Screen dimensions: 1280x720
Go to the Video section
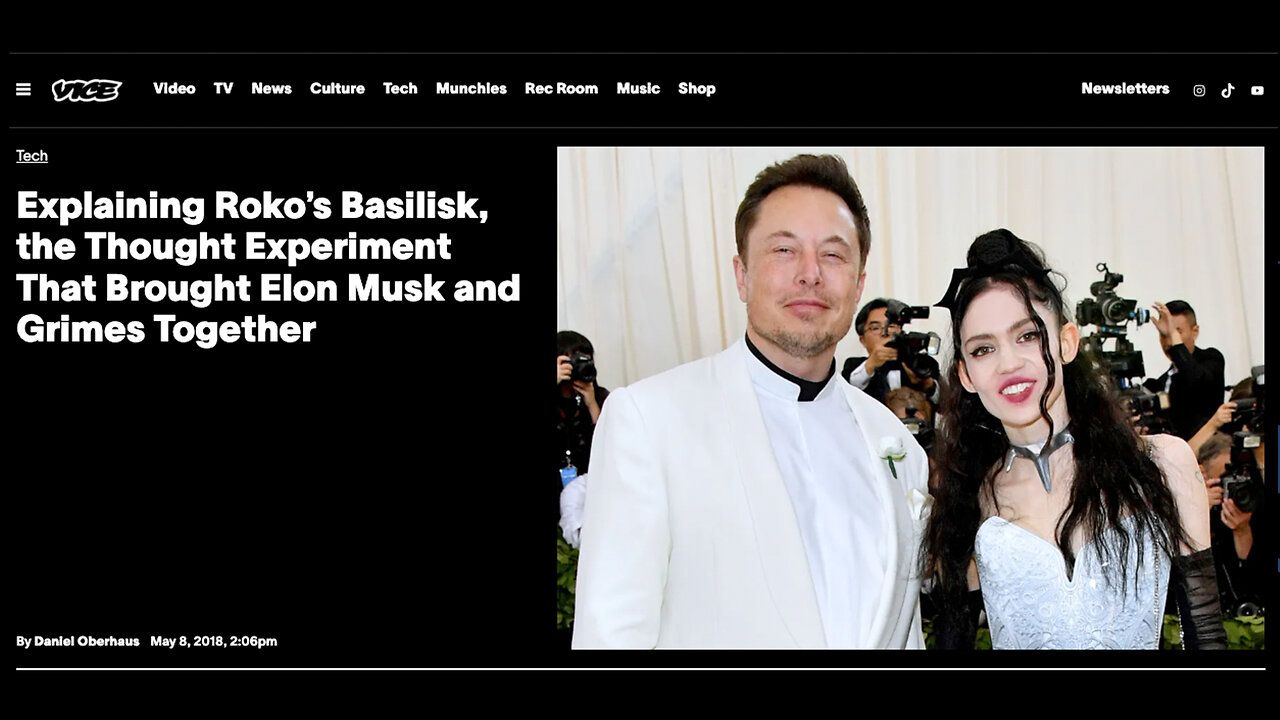pos(174,88)
